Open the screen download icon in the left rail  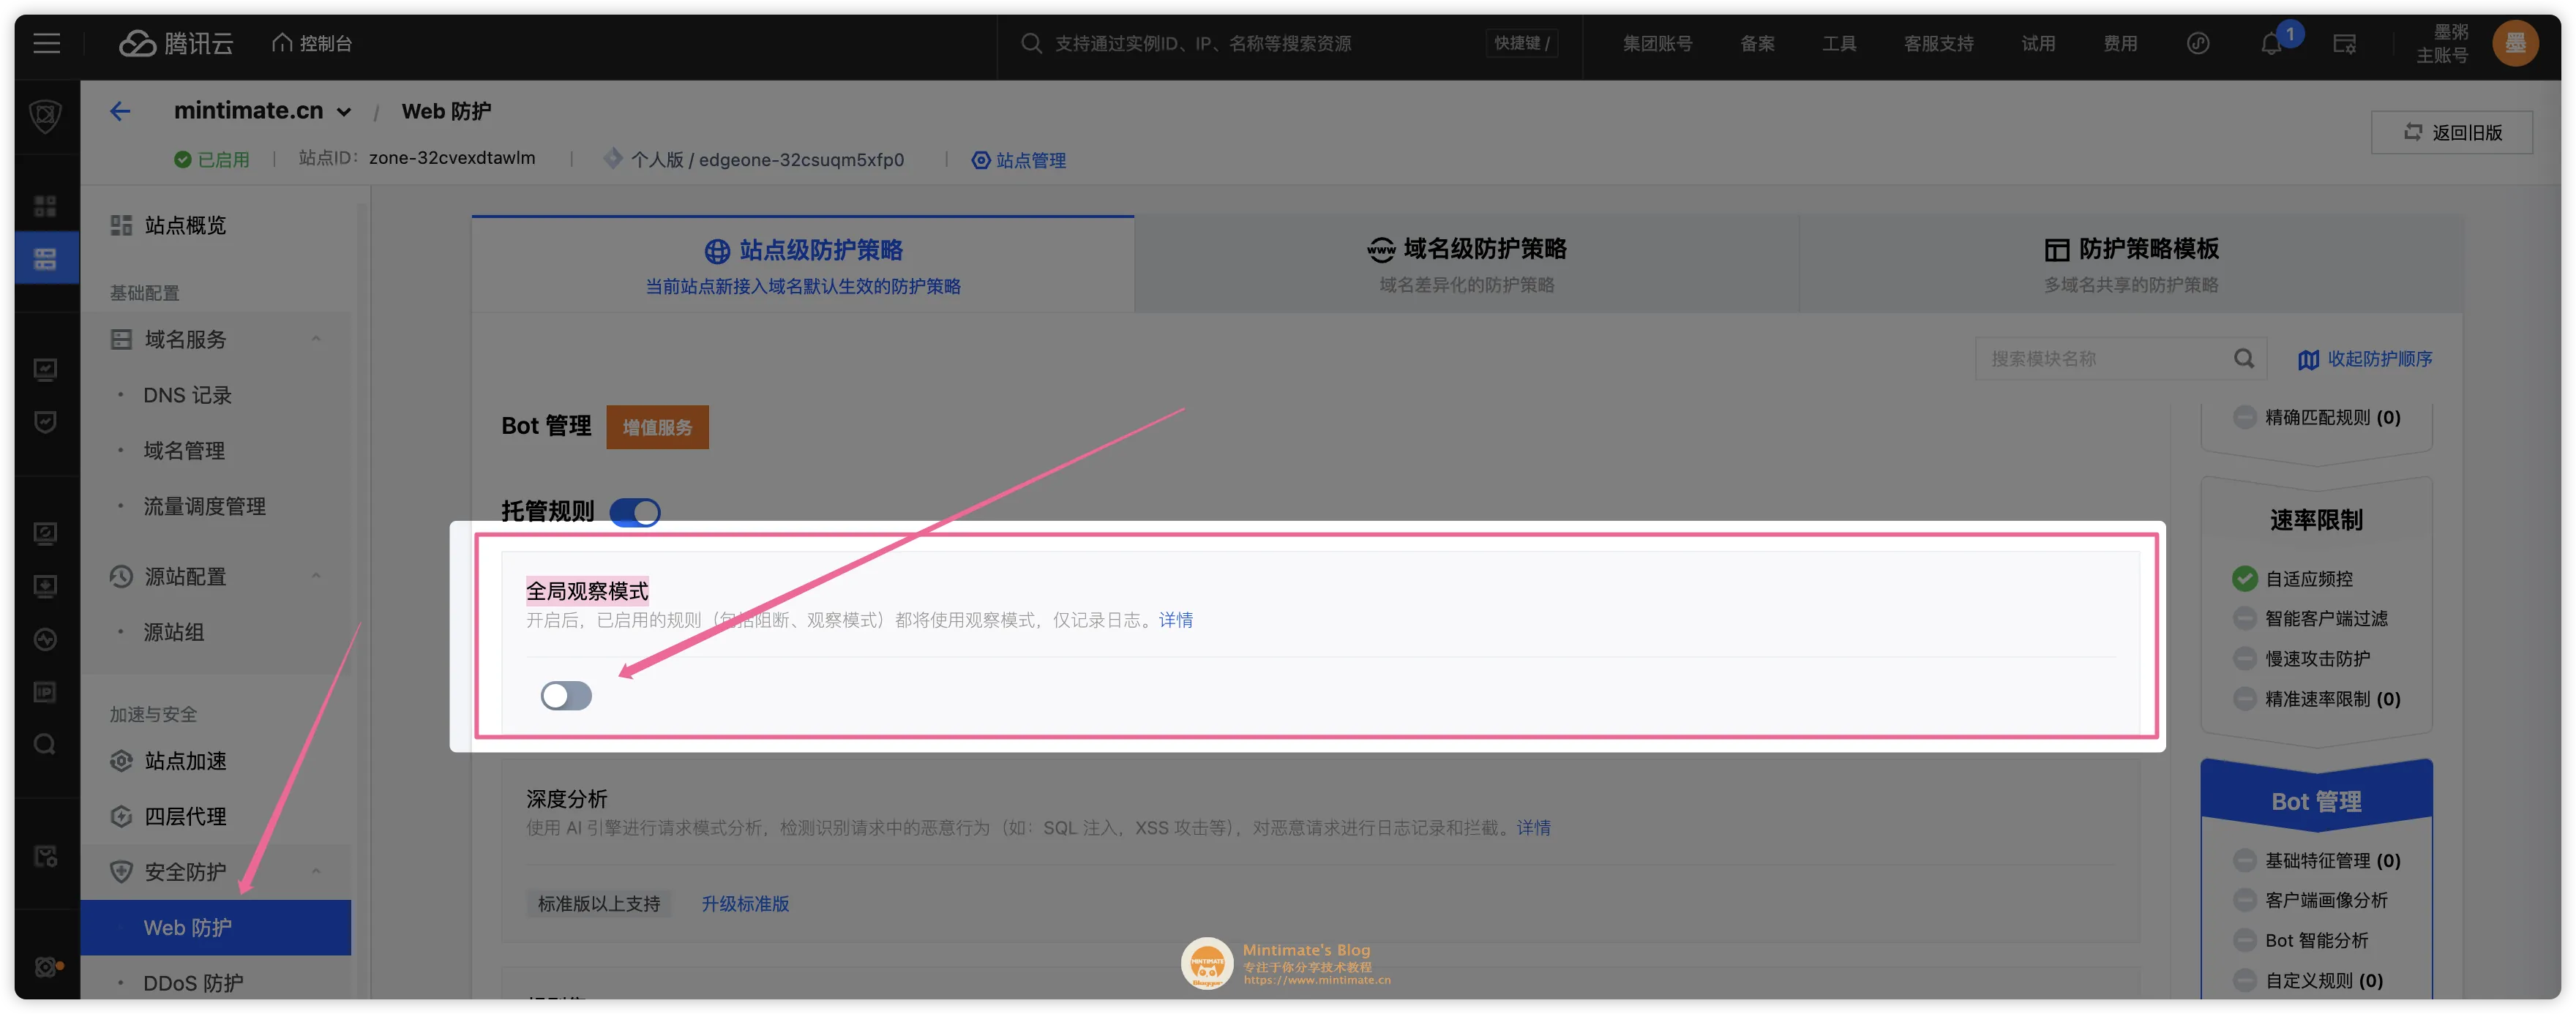coord(45,585)
